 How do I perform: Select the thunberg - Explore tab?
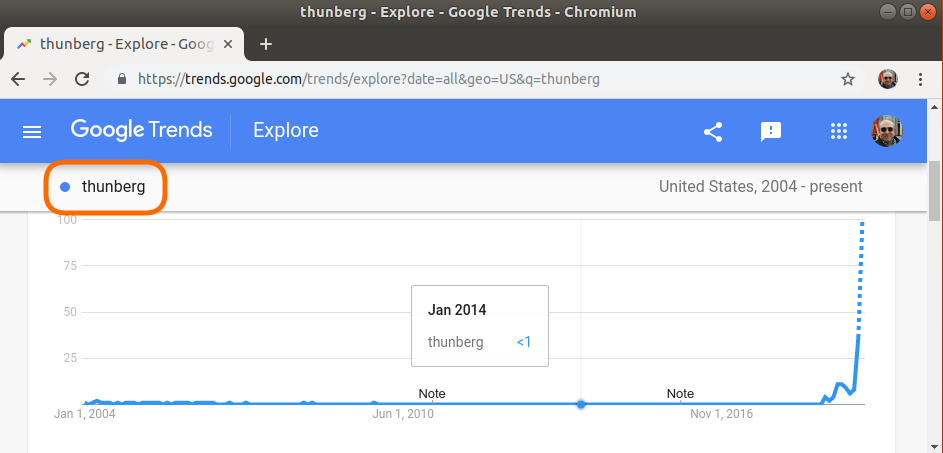[124, 44]
